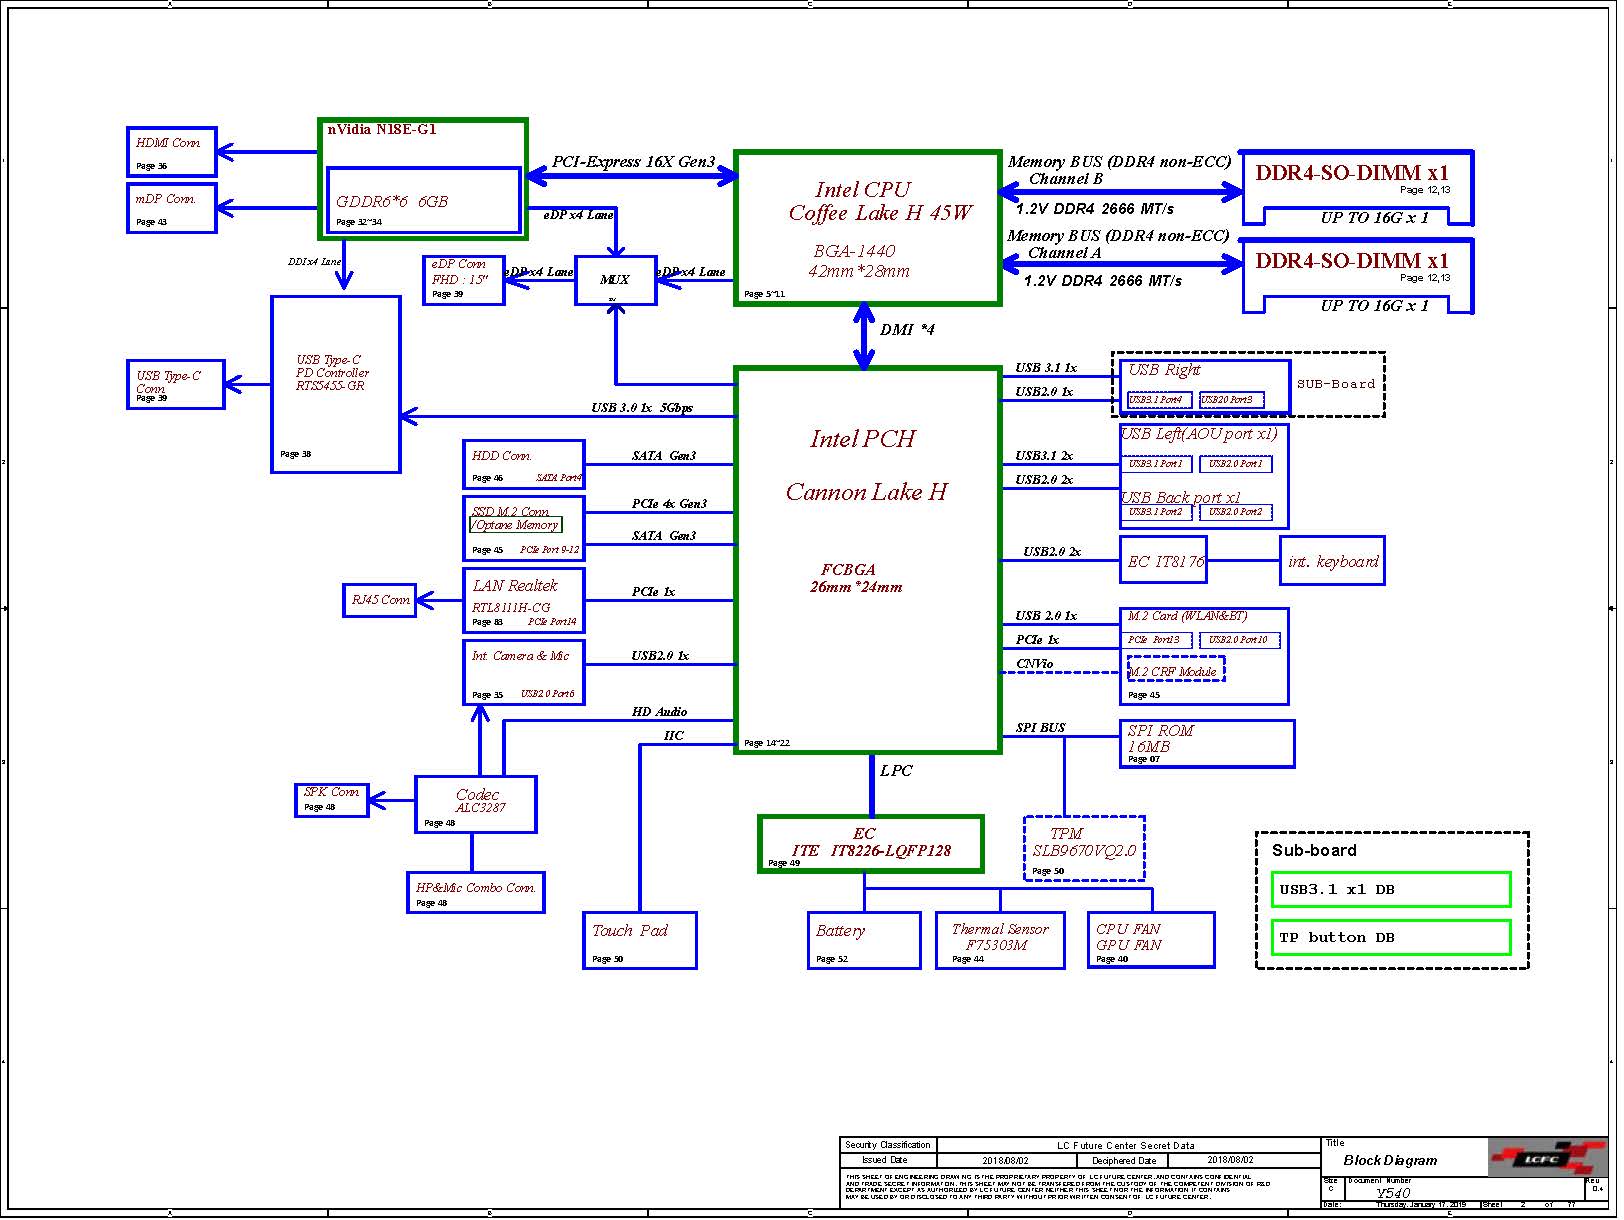Click the TP button DB green box

click(1391, 937)
